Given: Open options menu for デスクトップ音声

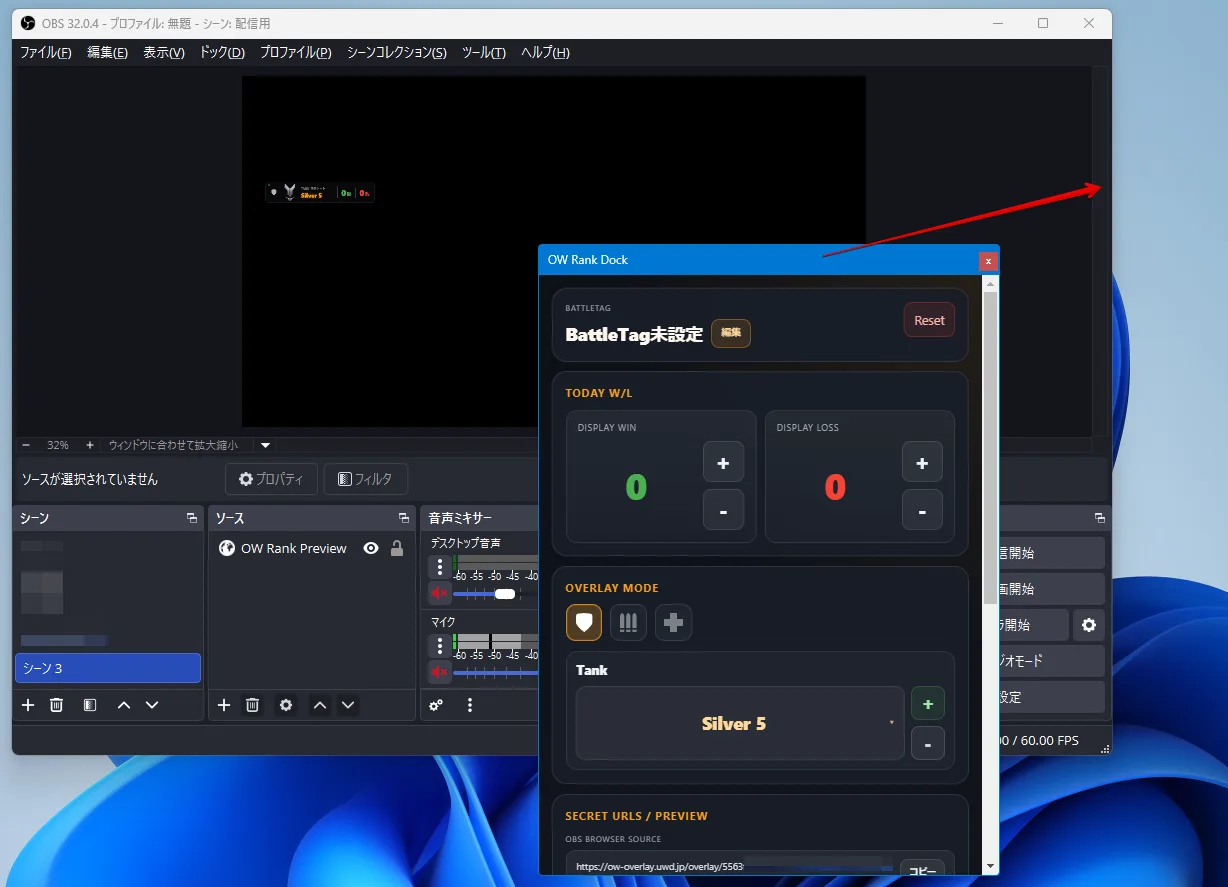Looking at the screenshot, I should tap(439, 567).
